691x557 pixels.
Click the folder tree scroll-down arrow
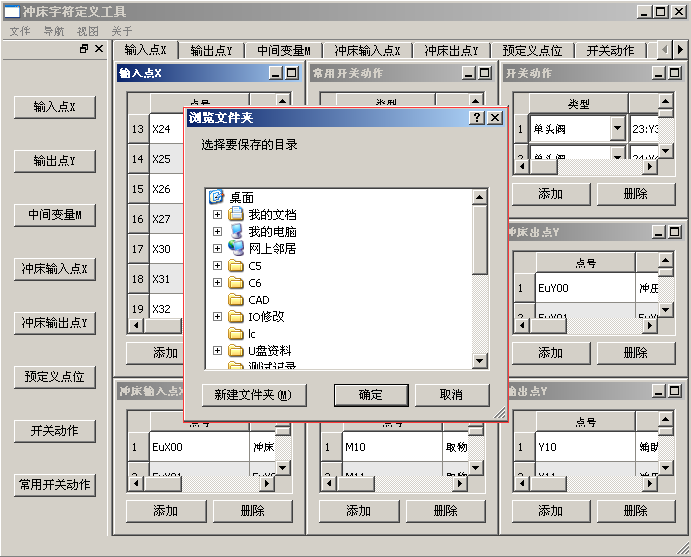(479, 361)
